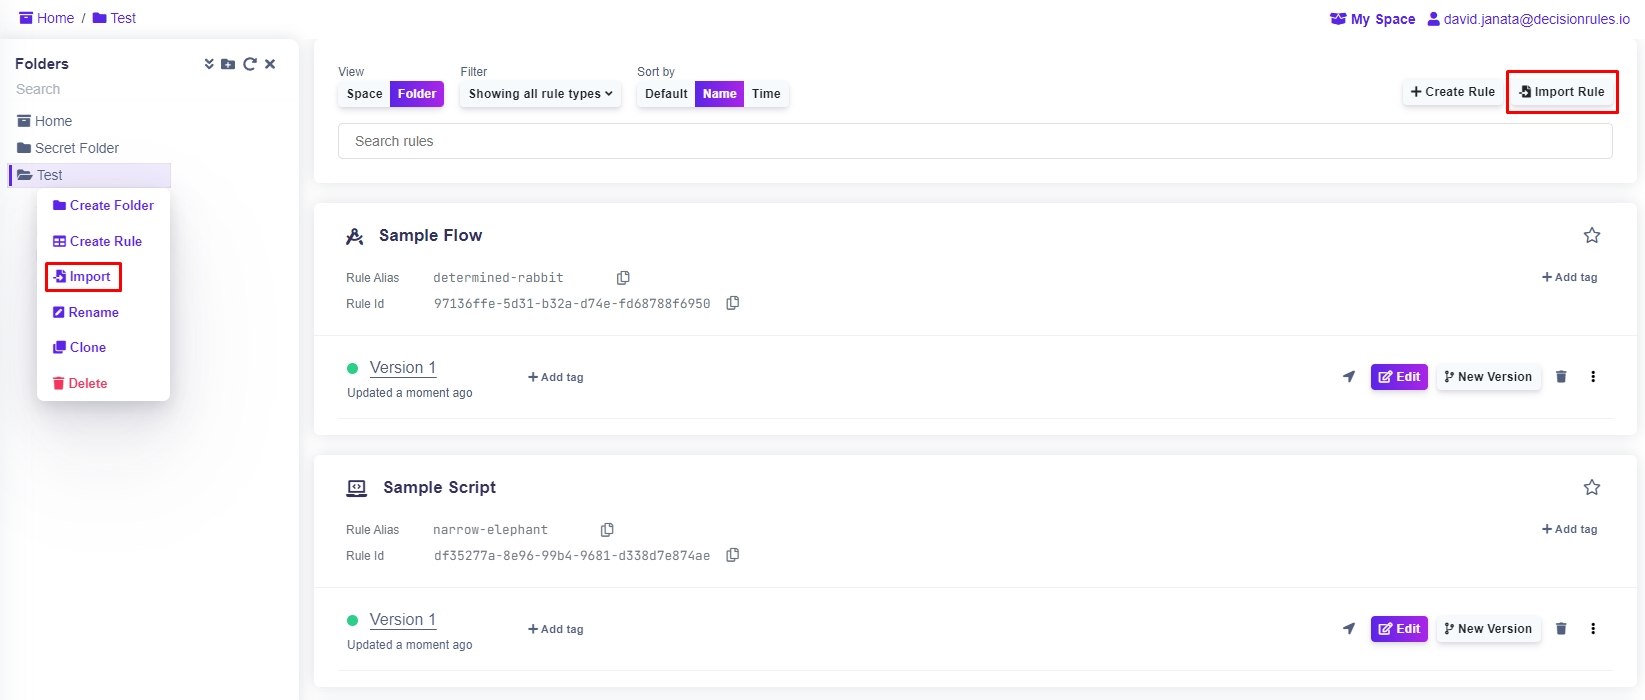Collapse all folders with double chevron

(209, 64)
